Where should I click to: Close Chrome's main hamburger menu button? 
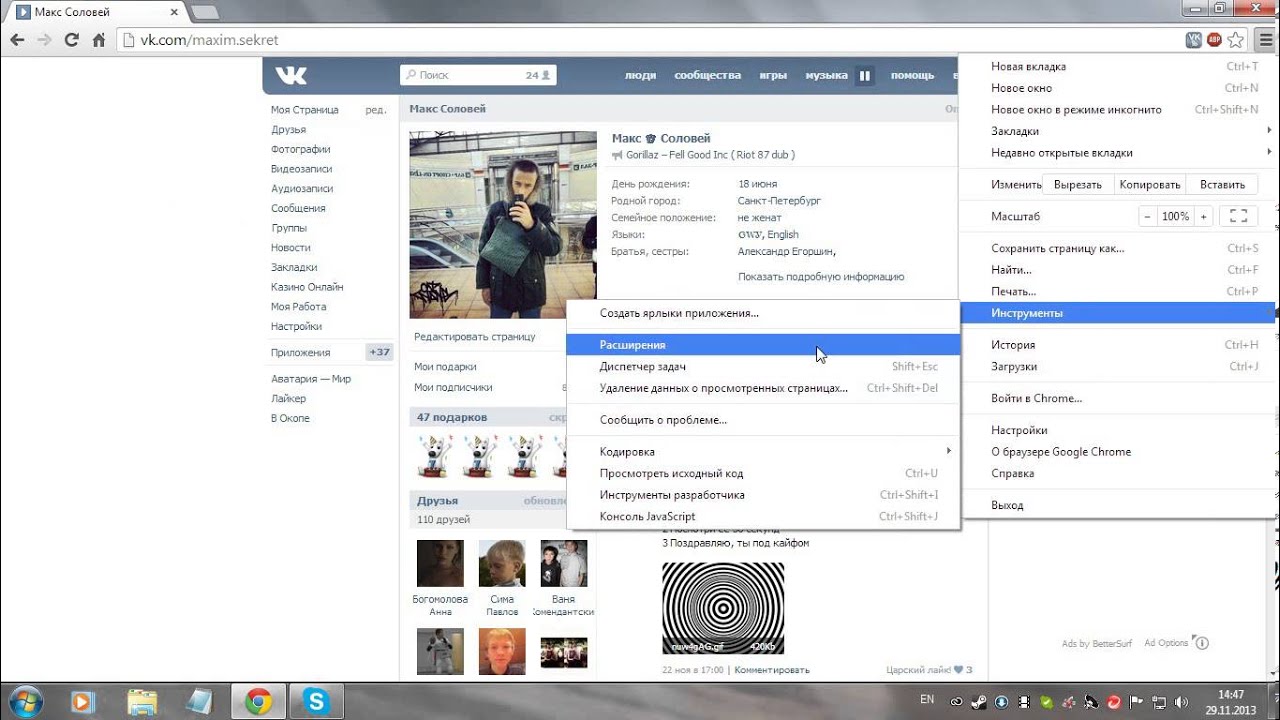(x=1264, y=40)
